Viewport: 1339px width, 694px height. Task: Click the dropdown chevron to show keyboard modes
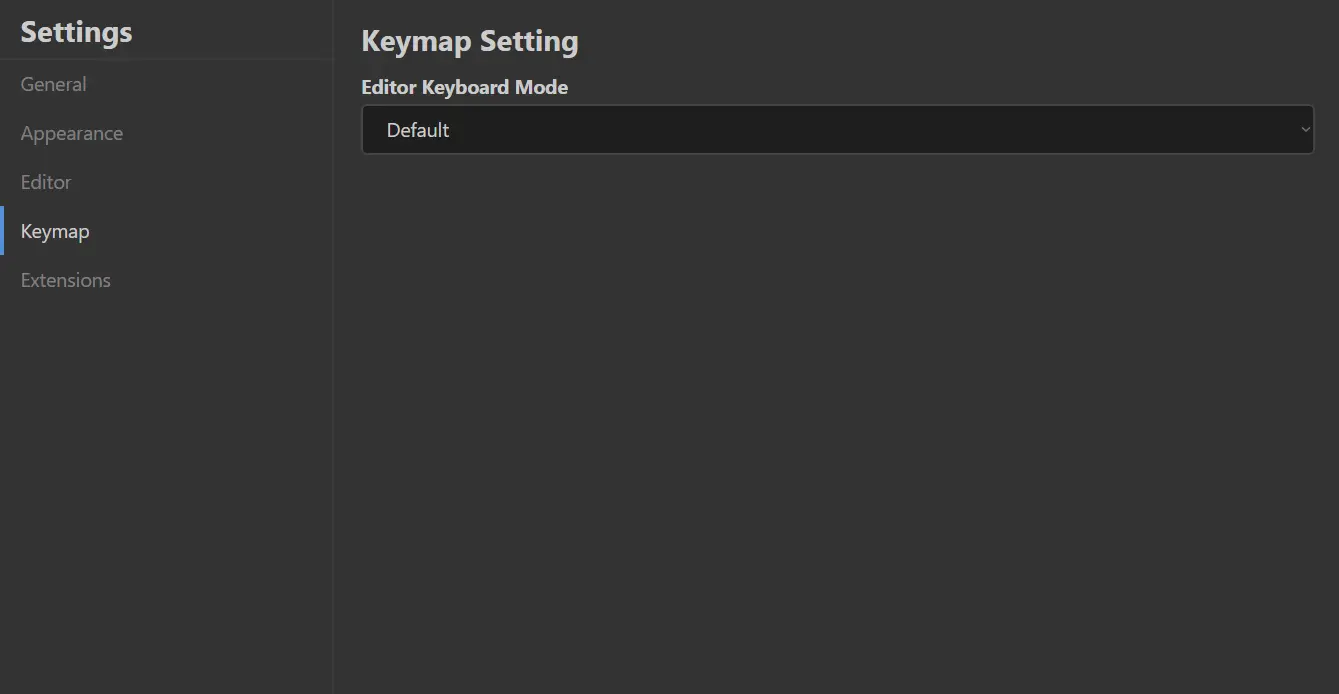point(1305,129)
